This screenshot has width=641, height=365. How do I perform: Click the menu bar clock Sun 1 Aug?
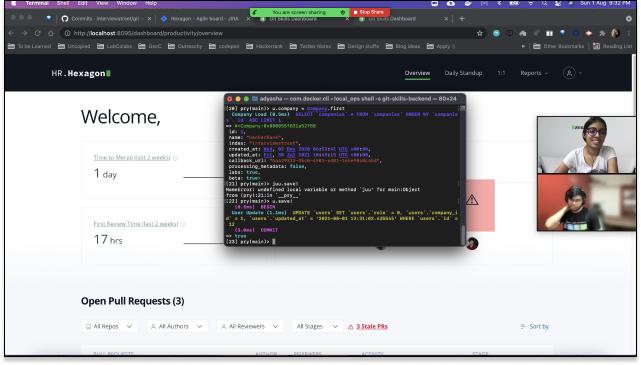[605, 3]
